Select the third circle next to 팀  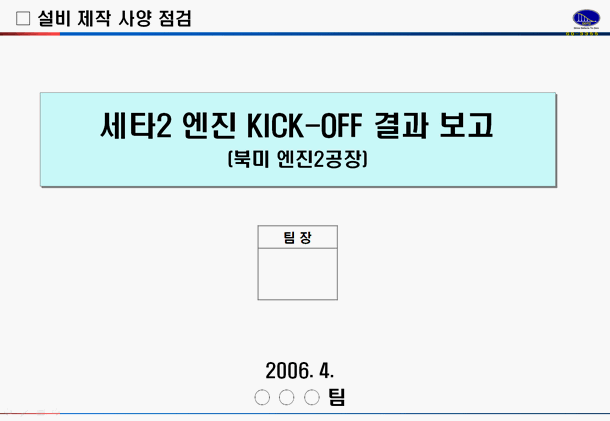(x=311, y=398)
